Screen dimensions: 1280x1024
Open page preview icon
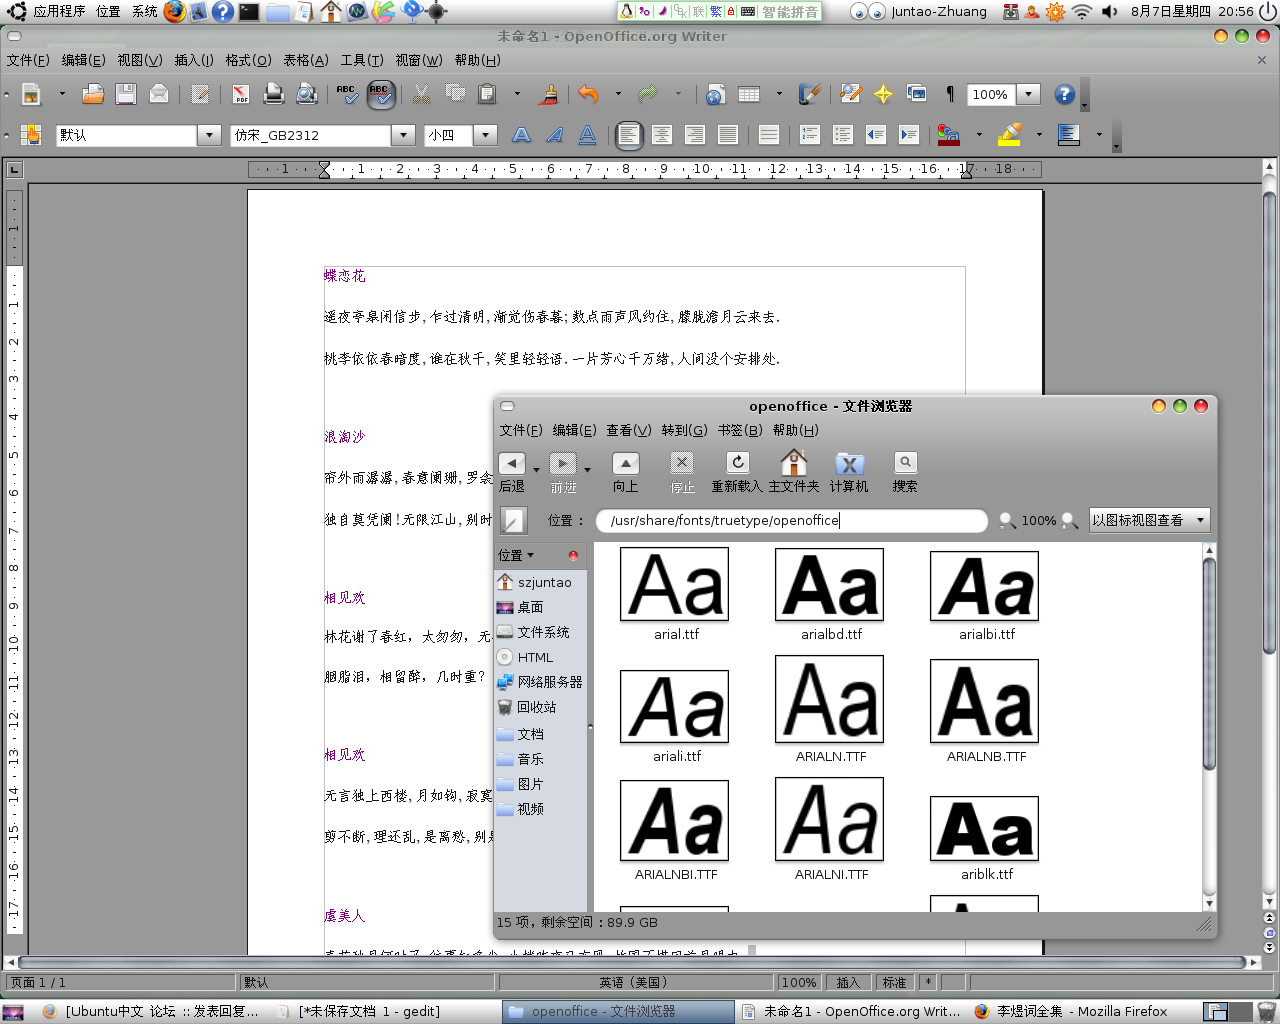tap(307, 94)
